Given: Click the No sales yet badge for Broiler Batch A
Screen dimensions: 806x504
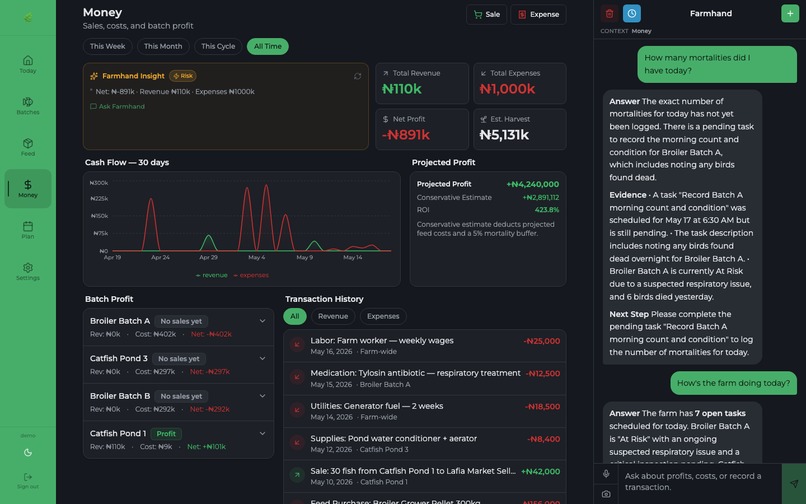Looking at the screenshot, I should coord(181,321).
